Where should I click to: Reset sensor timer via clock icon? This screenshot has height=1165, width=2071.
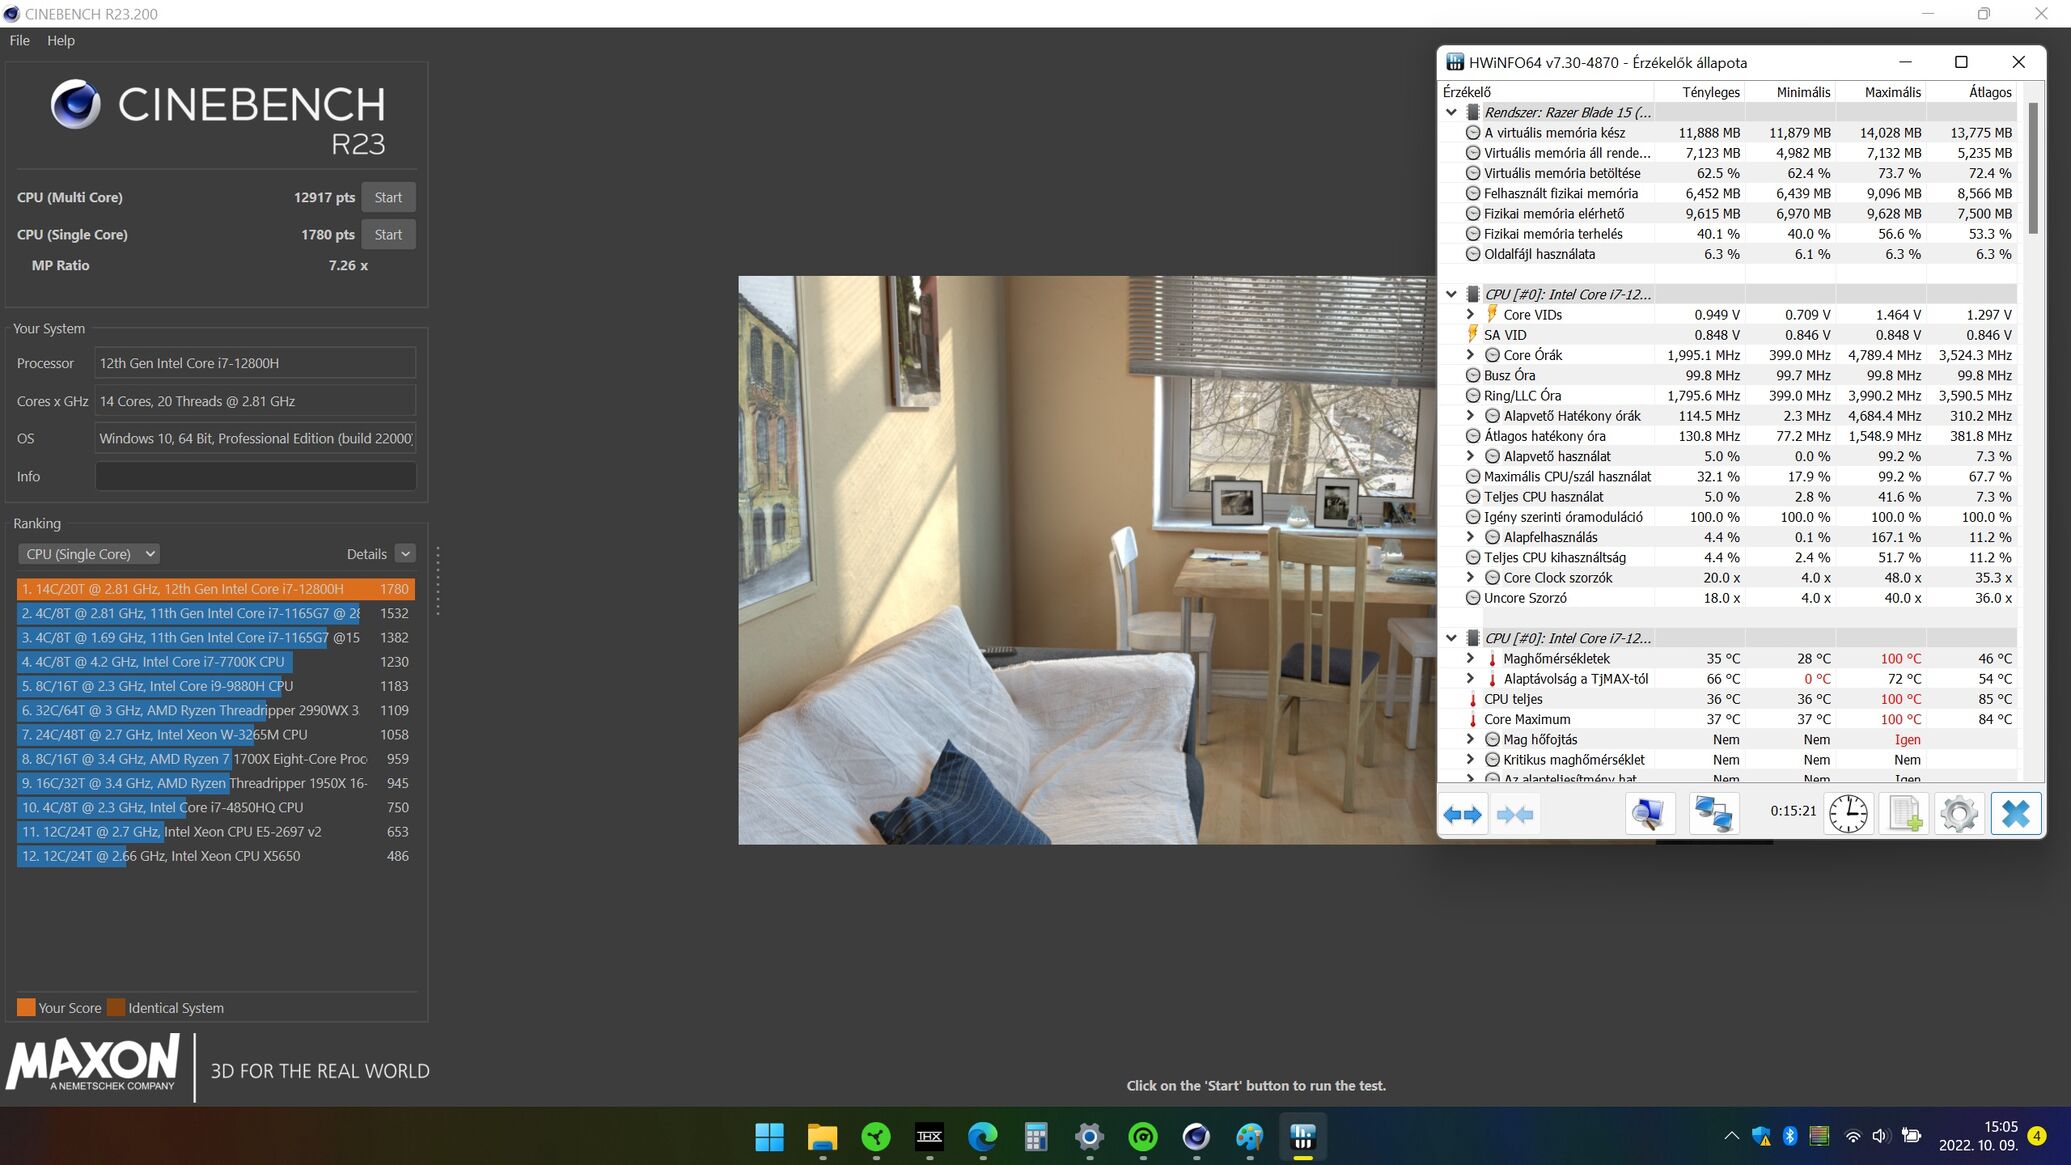(x=1848, y=814)
